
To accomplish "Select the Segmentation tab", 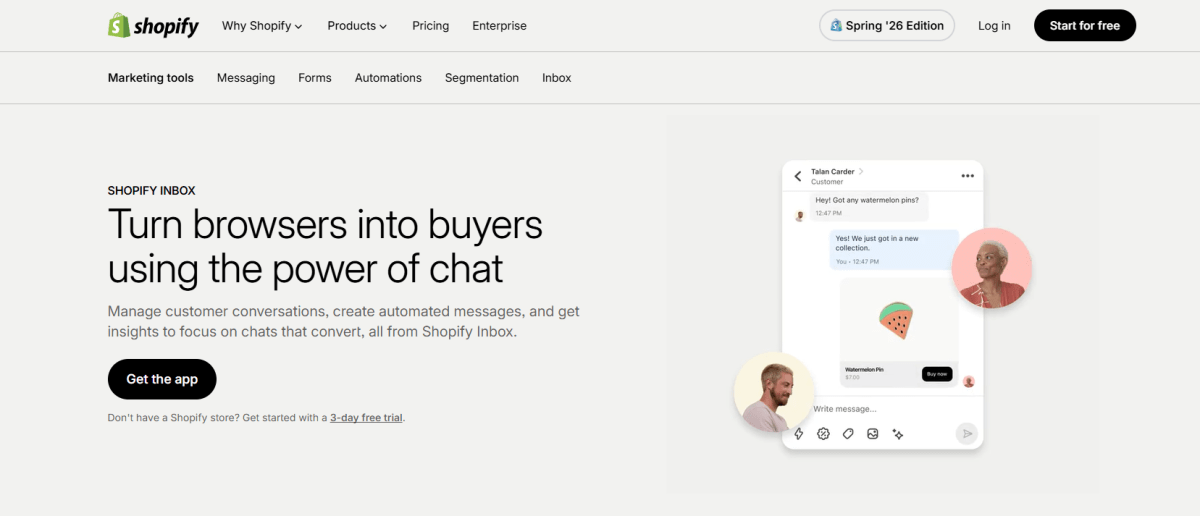I will point(482,78).
